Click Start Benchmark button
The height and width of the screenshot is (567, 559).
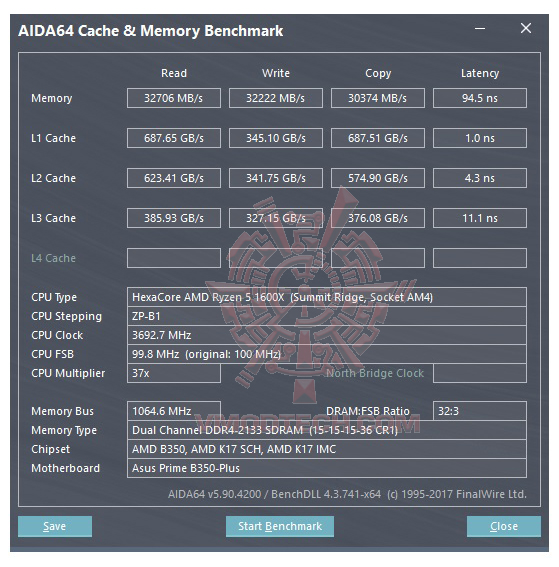(x=280, y=526)
